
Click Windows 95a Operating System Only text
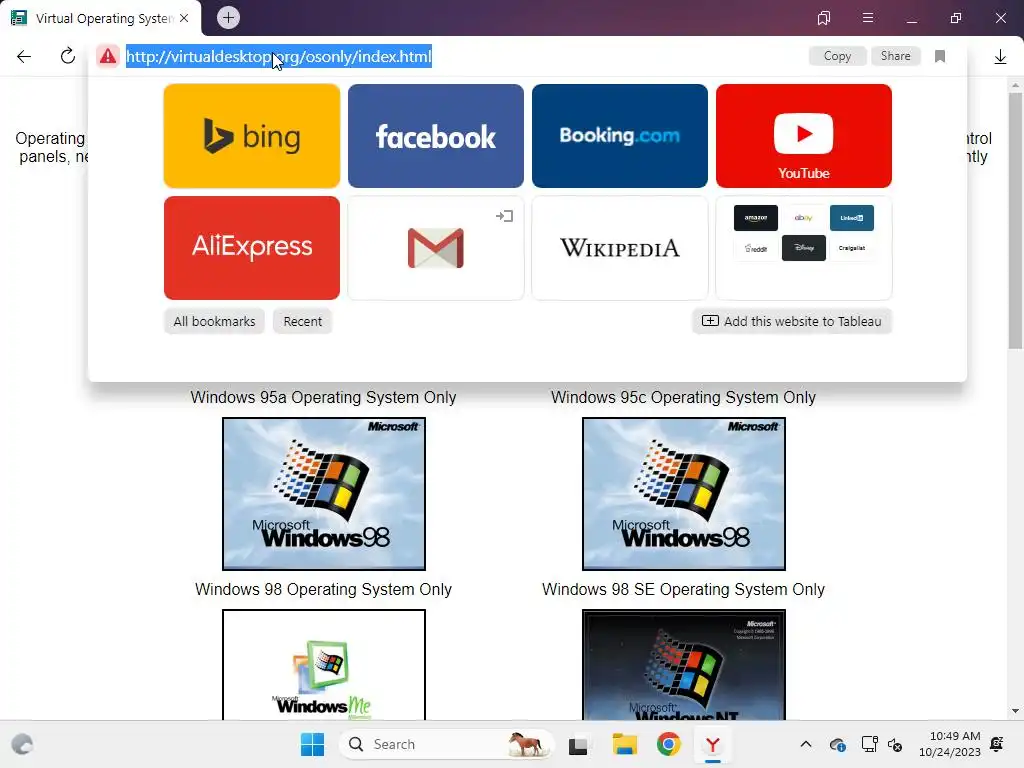click(323, 397)
